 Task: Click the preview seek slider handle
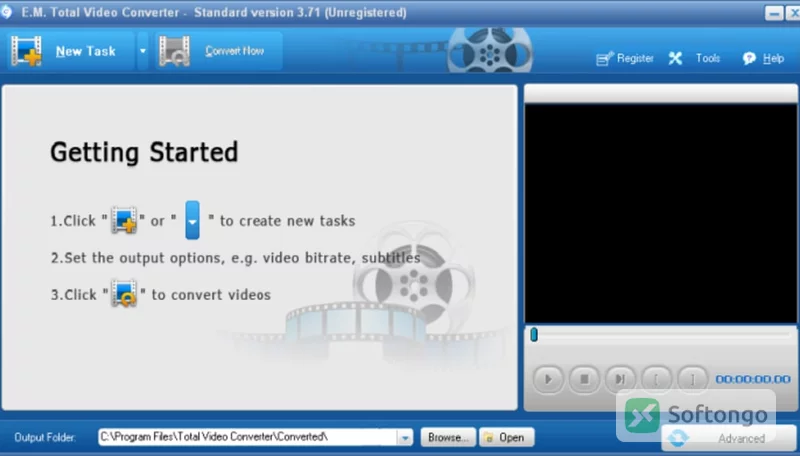(x=534, y=335)
